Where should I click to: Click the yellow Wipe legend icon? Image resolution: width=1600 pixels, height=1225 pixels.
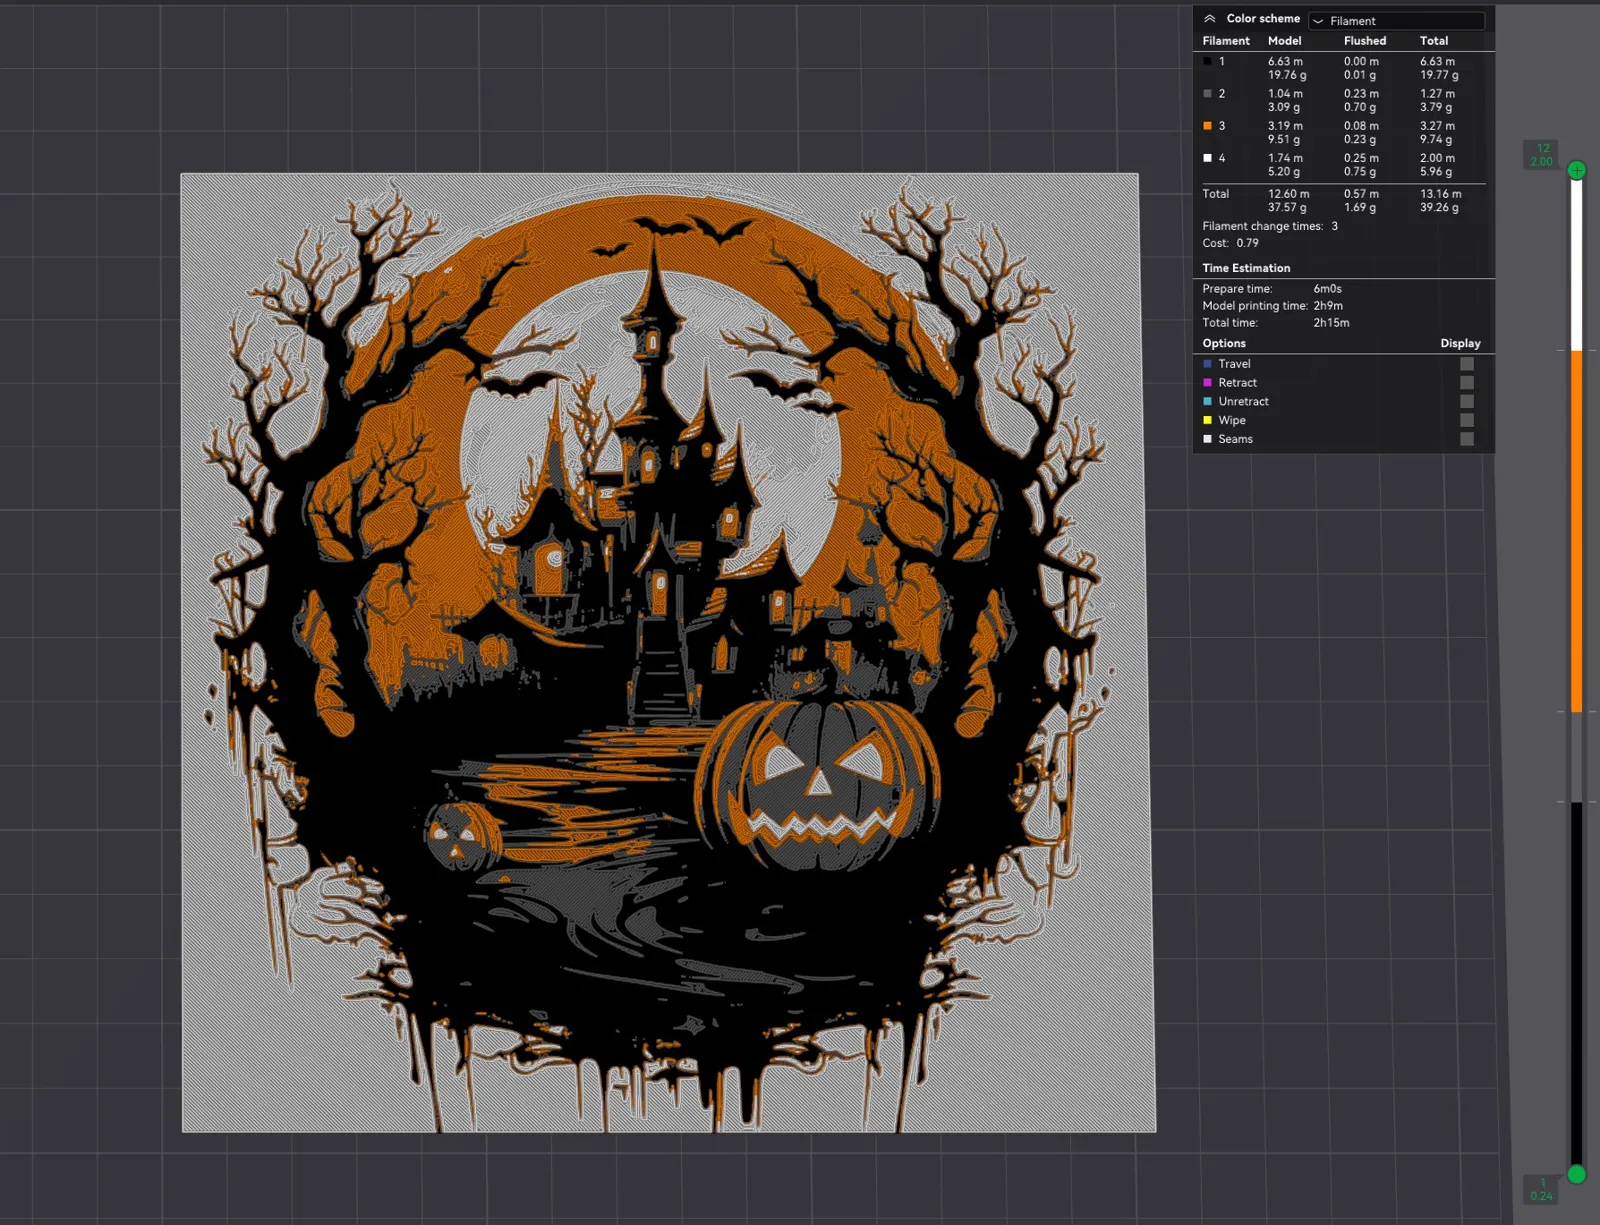coord(1207,420)
